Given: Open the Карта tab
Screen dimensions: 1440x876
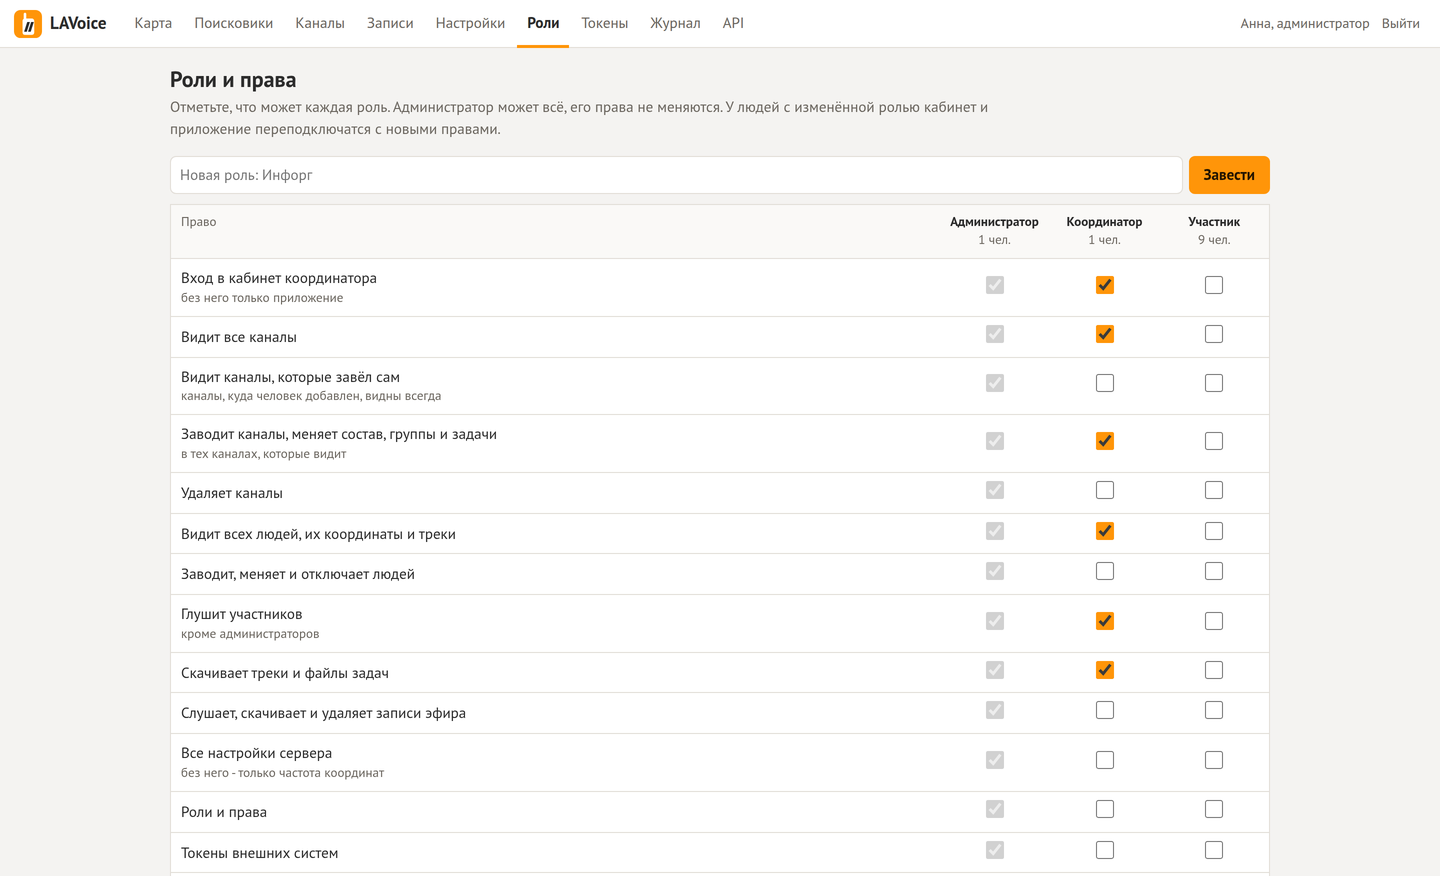Looking at the screenshot, I should (x=153, y=23).
